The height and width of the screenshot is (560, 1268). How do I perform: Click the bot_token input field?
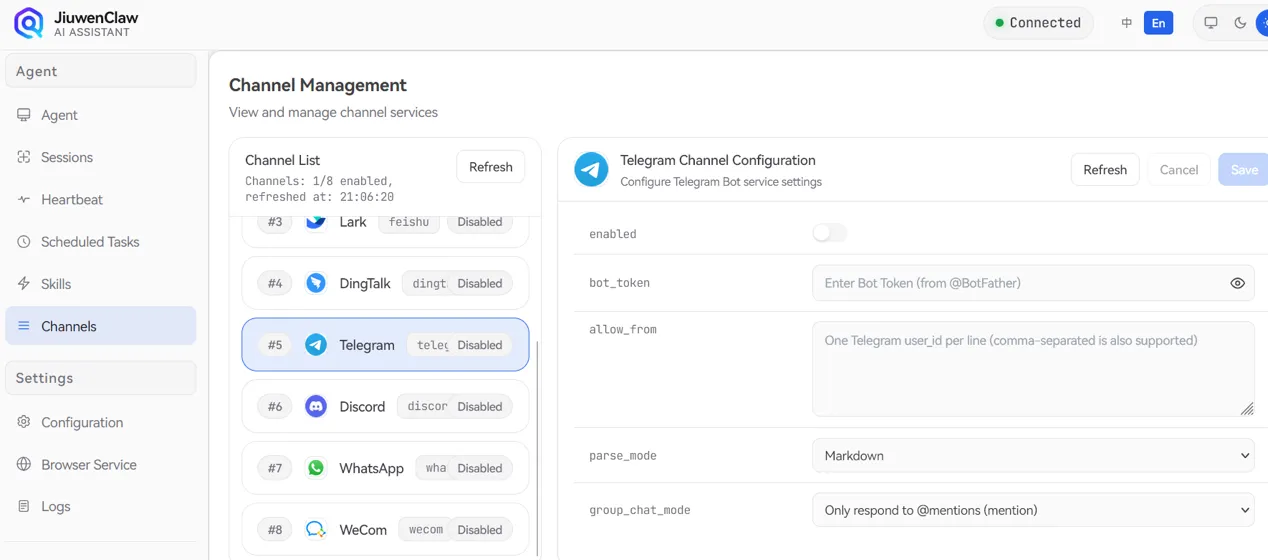pos(1020,283)
